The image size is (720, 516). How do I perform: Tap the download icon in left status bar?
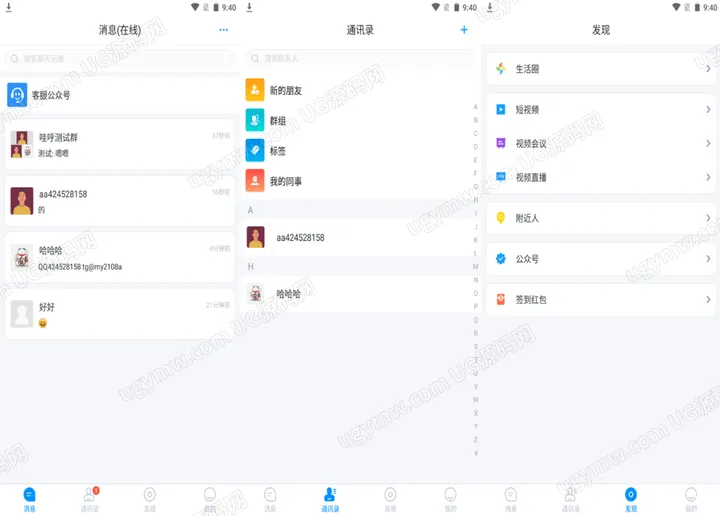tap(9, 7)
